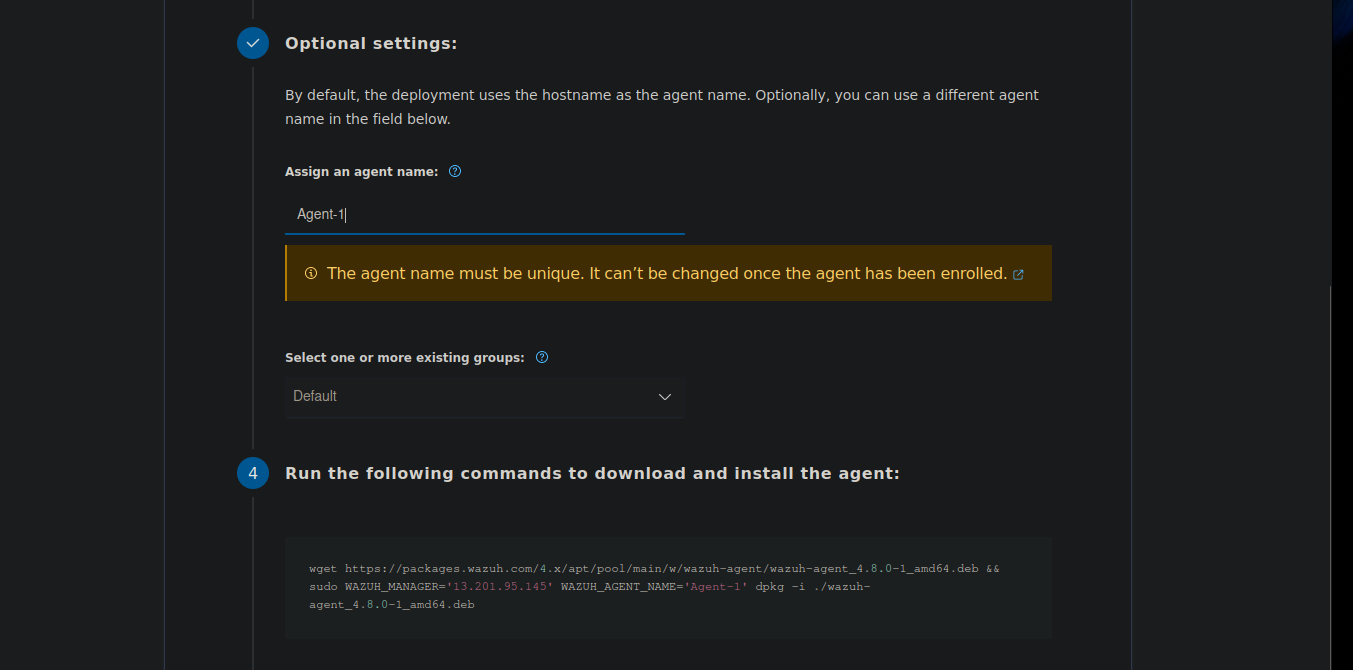Image resolution: width=1353 pixels, height=670 pixels.
Task: Click the 'Run the following commands' heading
Action: coord(593,473)
